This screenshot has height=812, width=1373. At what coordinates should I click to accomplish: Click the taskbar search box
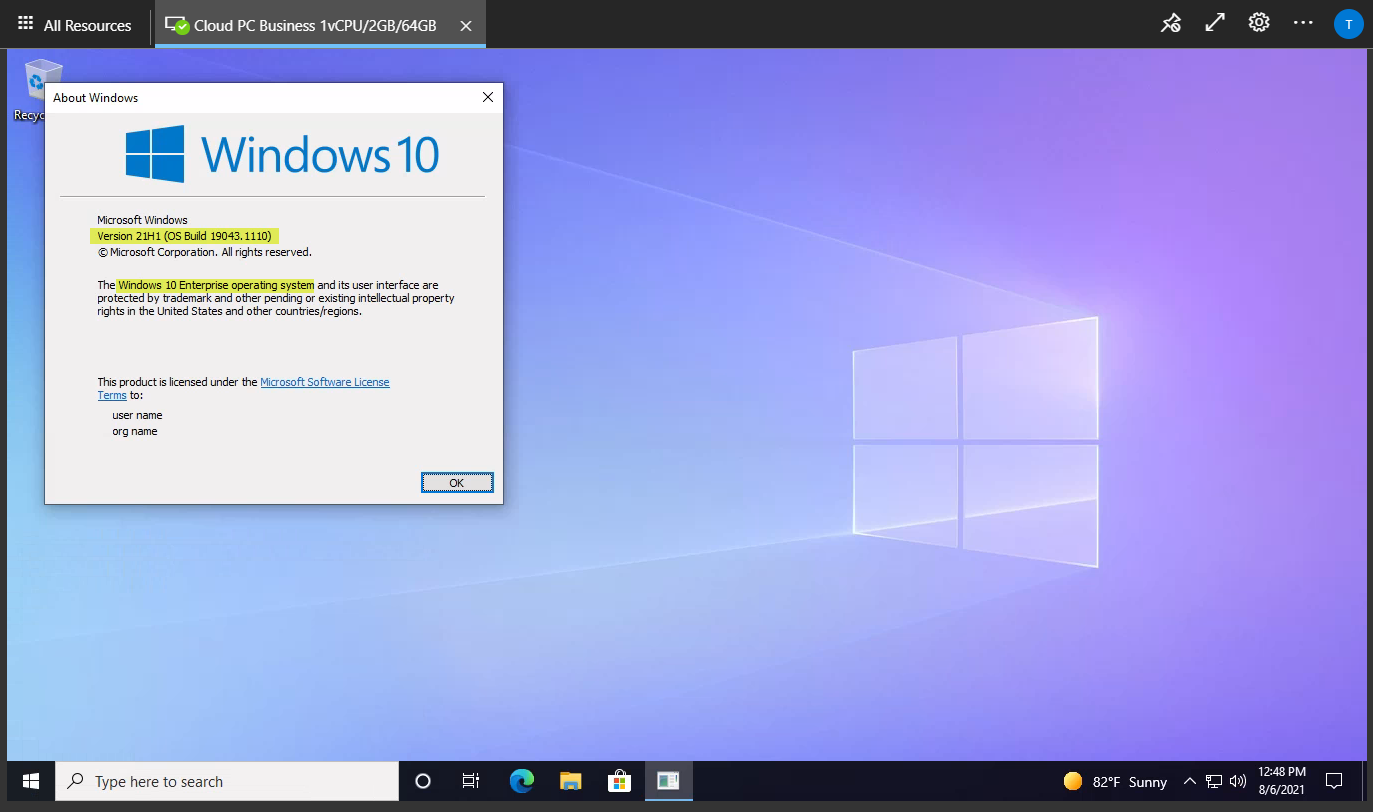click(226, 781)
